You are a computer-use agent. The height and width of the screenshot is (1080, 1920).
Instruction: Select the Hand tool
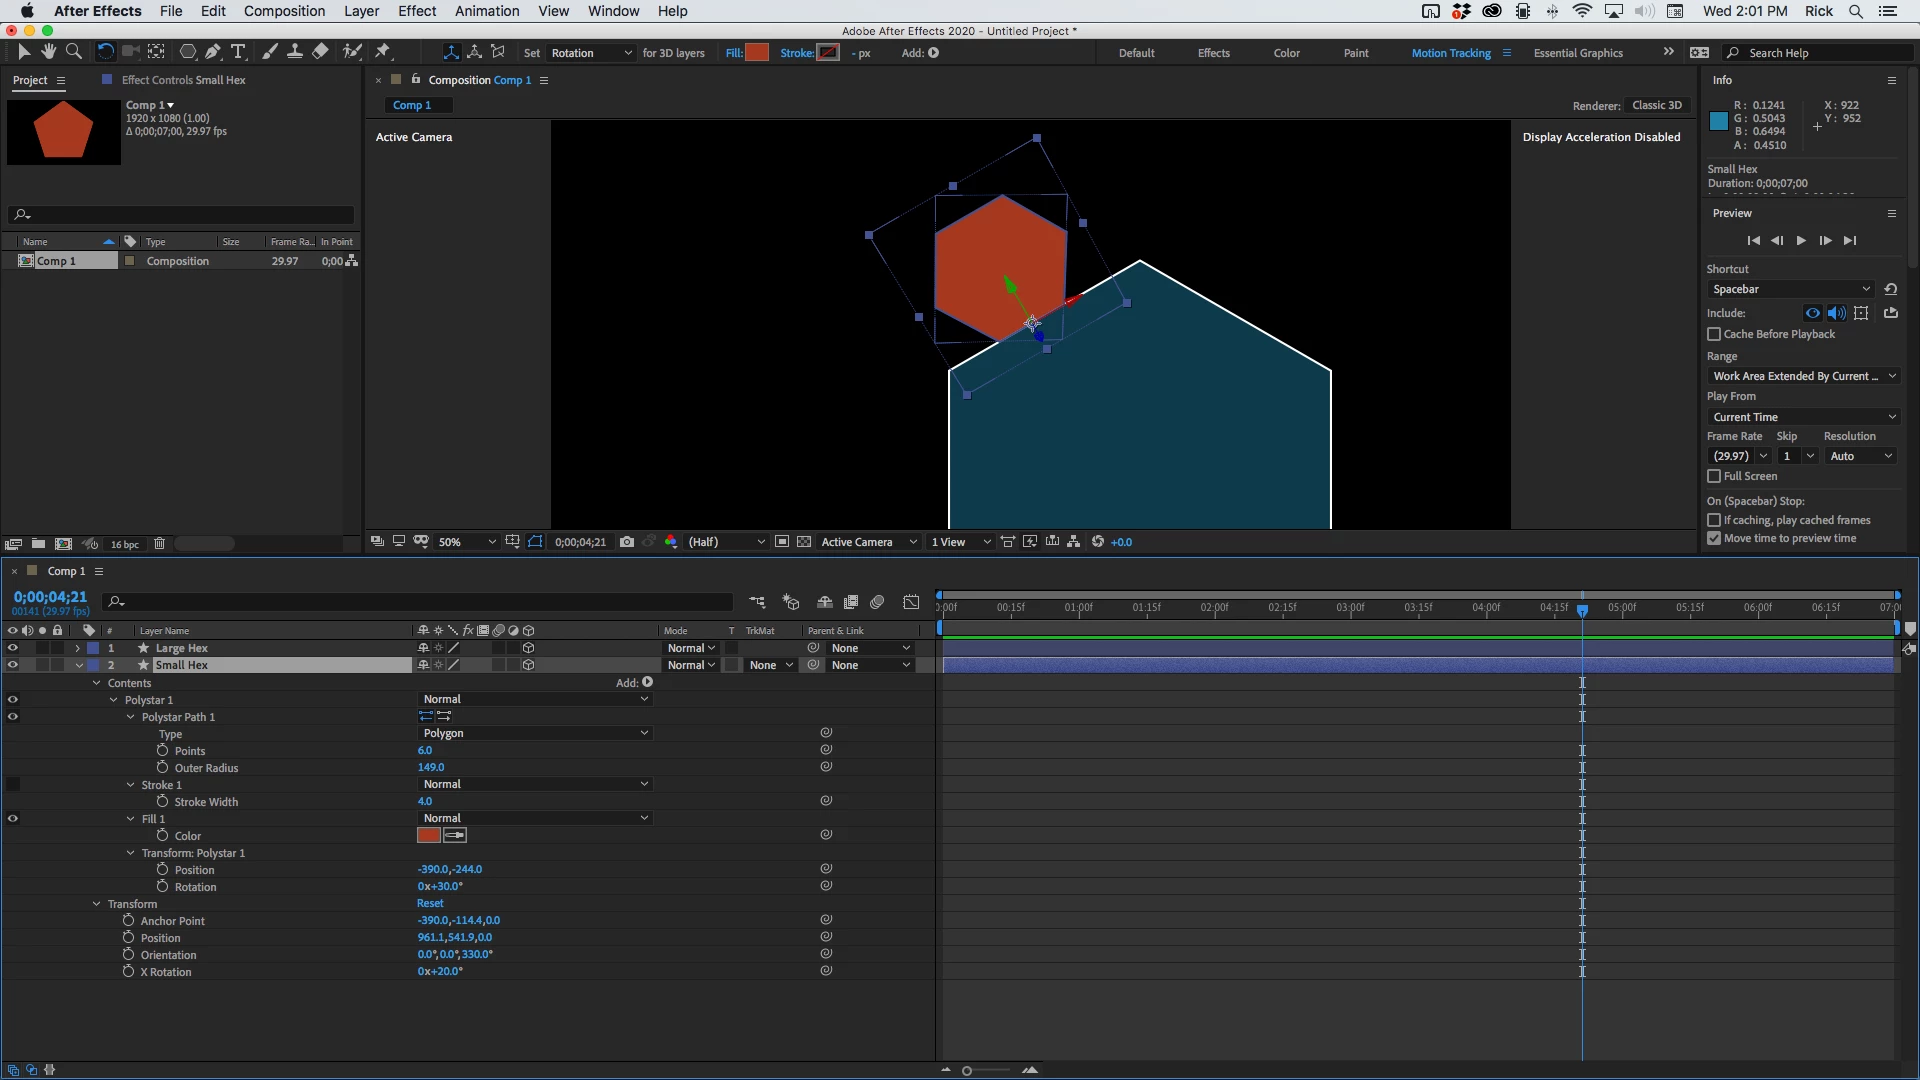[x=48, y=52]
